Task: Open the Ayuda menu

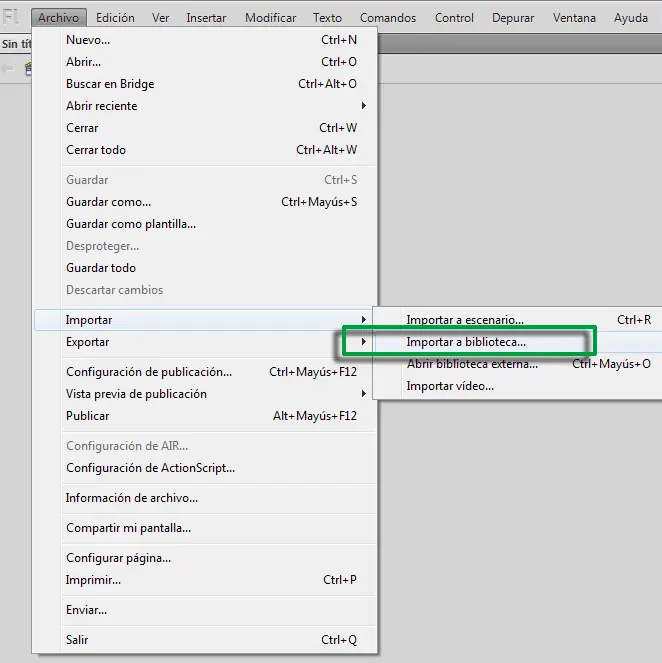Action: pos(631,18)
